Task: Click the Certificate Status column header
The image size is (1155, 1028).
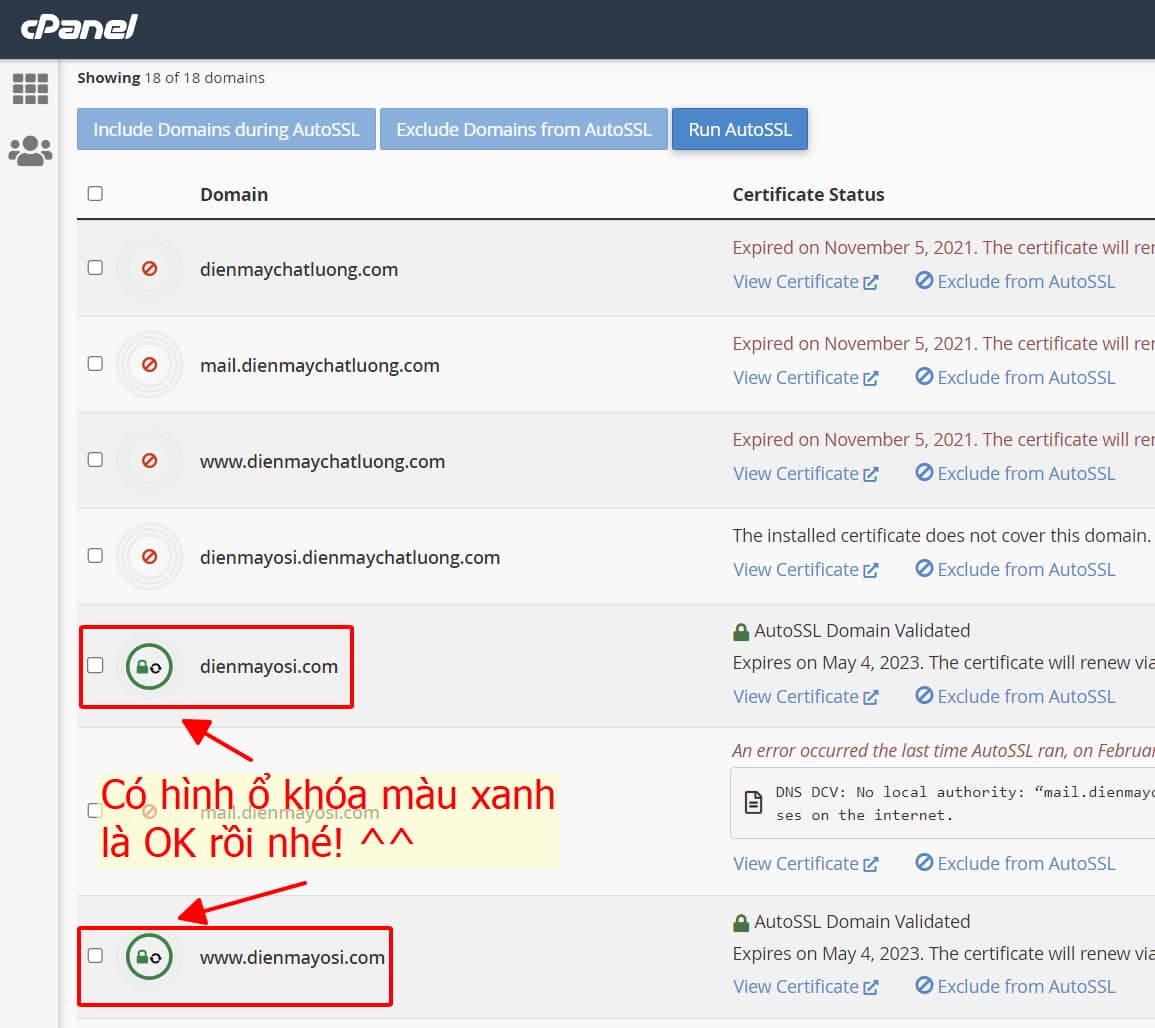Action: coord(808,194)
